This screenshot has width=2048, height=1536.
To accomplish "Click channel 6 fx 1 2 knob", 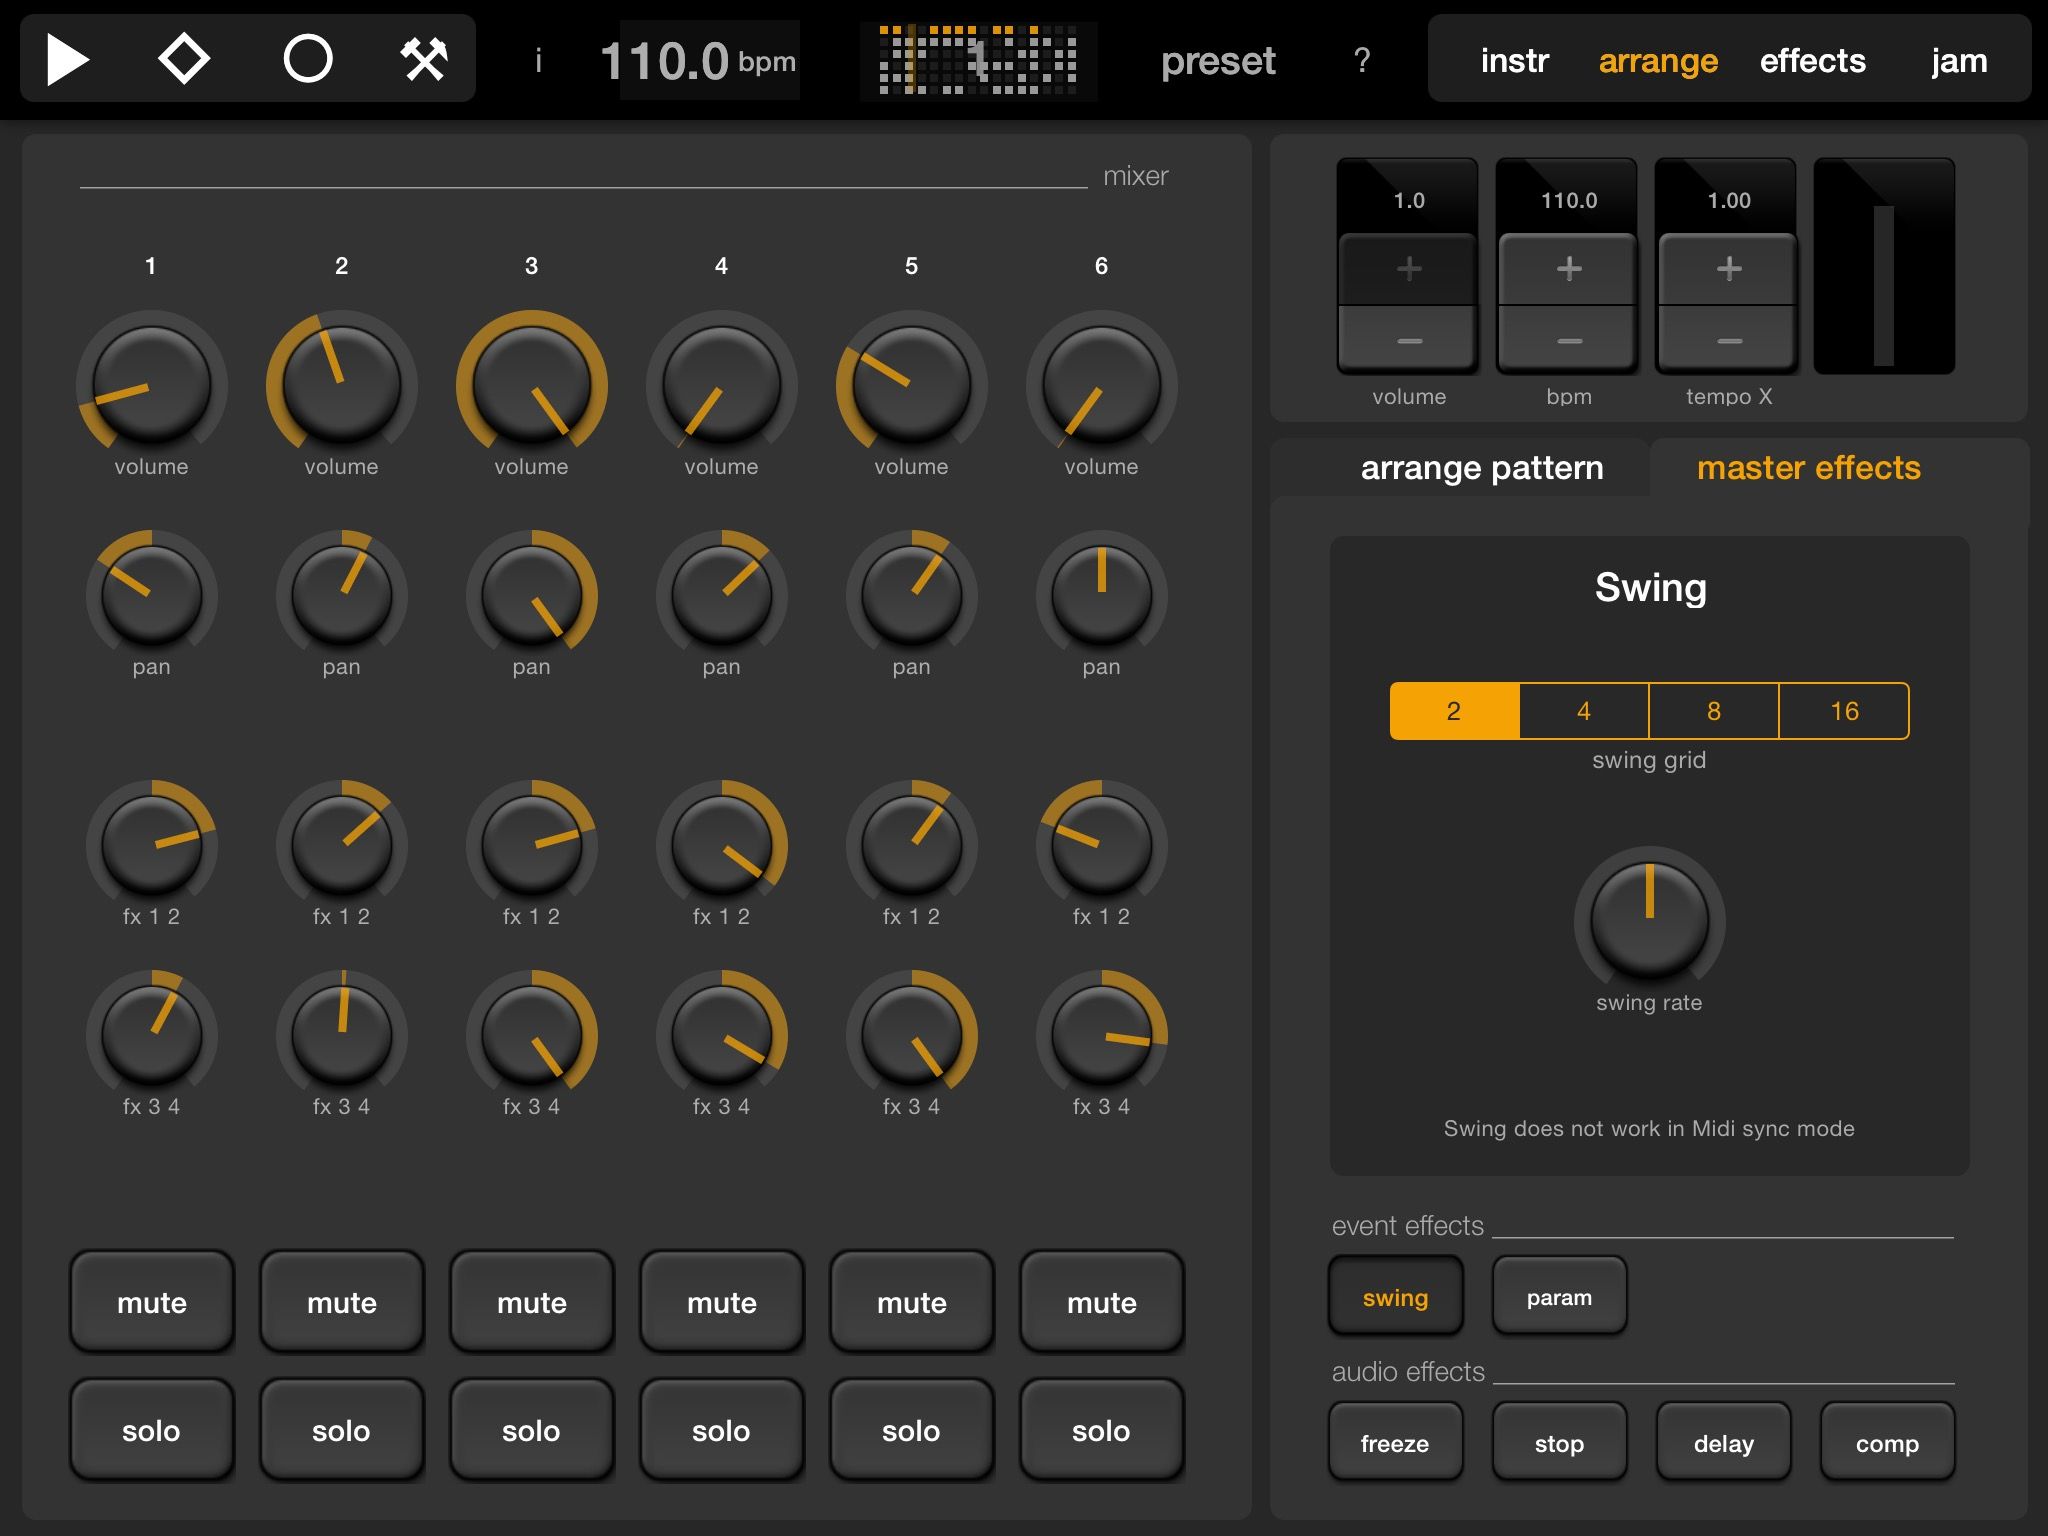I will (1102, 844).
